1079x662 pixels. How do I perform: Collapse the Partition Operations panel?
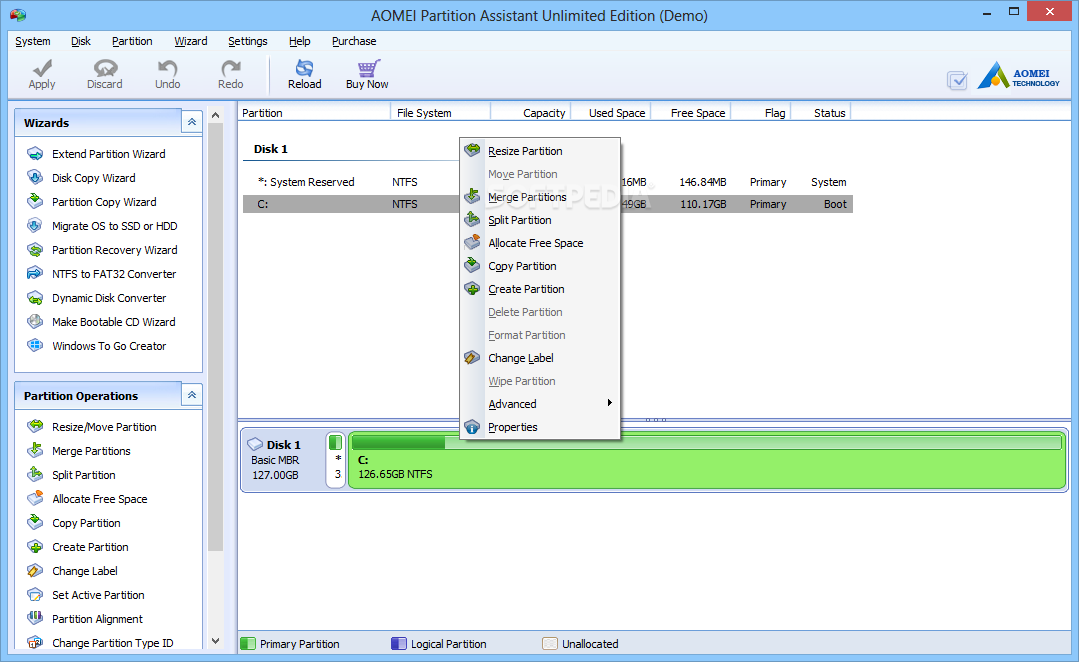point(192,395)
